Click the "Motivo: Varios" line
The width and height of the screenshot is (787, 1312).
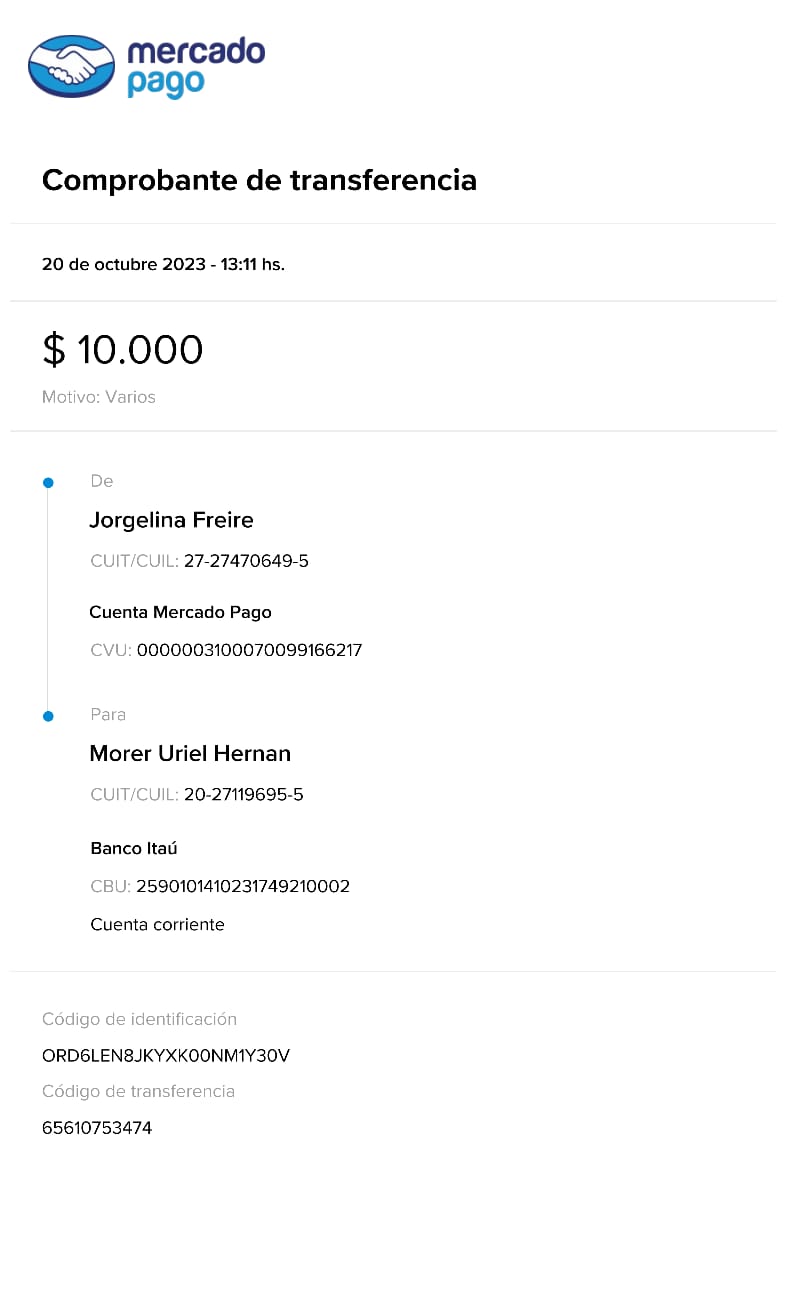click(99, 397)
